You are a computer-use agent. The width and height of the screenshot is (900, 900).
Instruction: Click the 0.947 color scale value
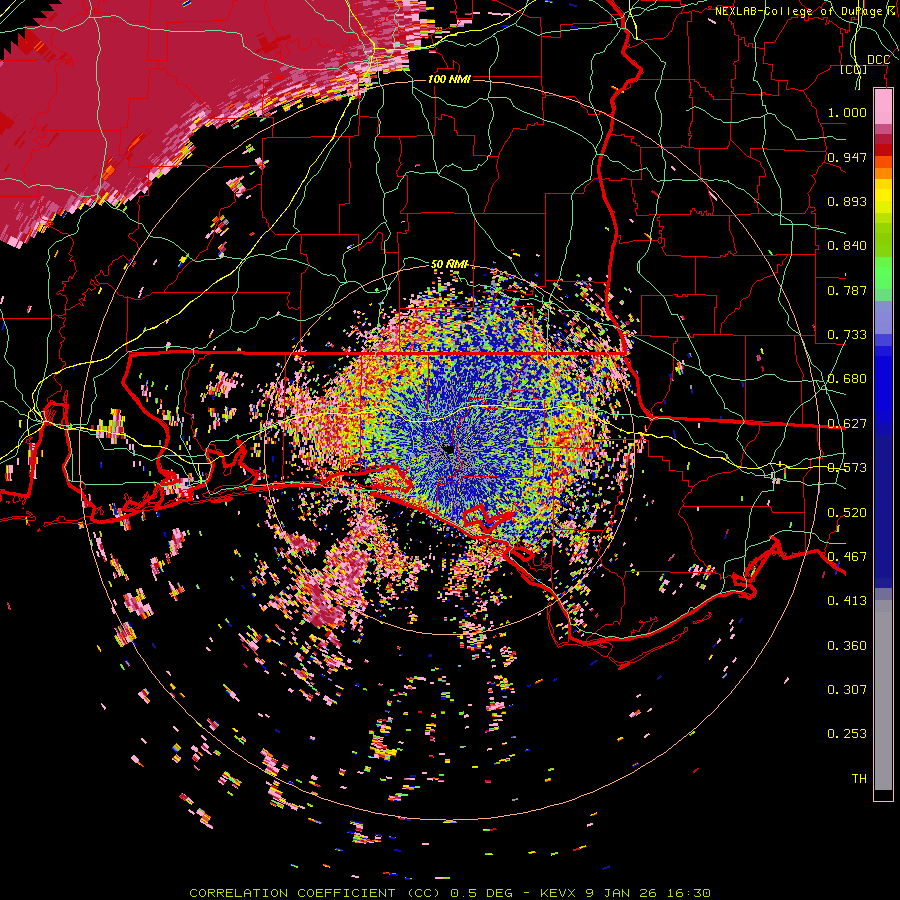pos(847,157)
